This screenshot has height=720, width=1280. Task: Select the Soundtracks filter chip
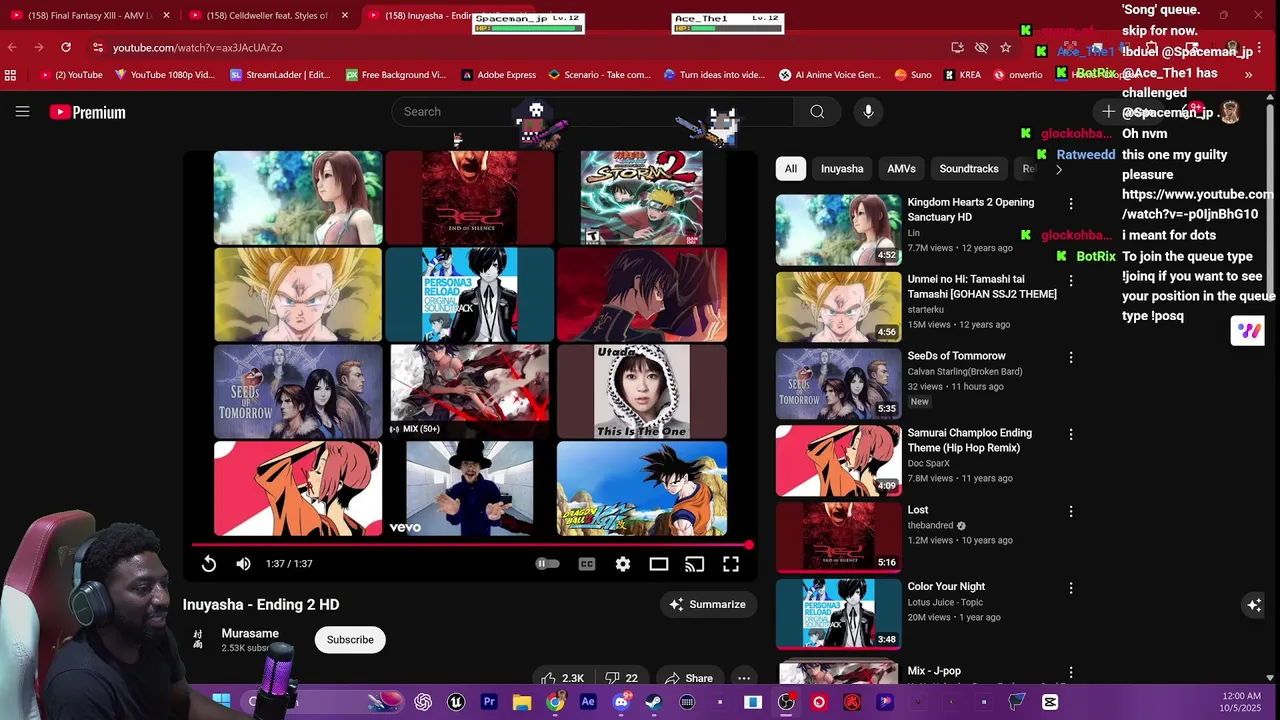(969, 169)
